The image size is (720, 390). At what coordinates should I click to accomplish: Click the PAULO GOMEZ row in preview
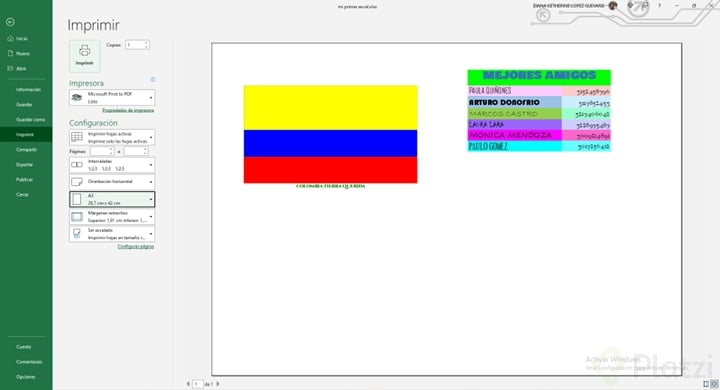pyautogui.click(x=539, y=147)
